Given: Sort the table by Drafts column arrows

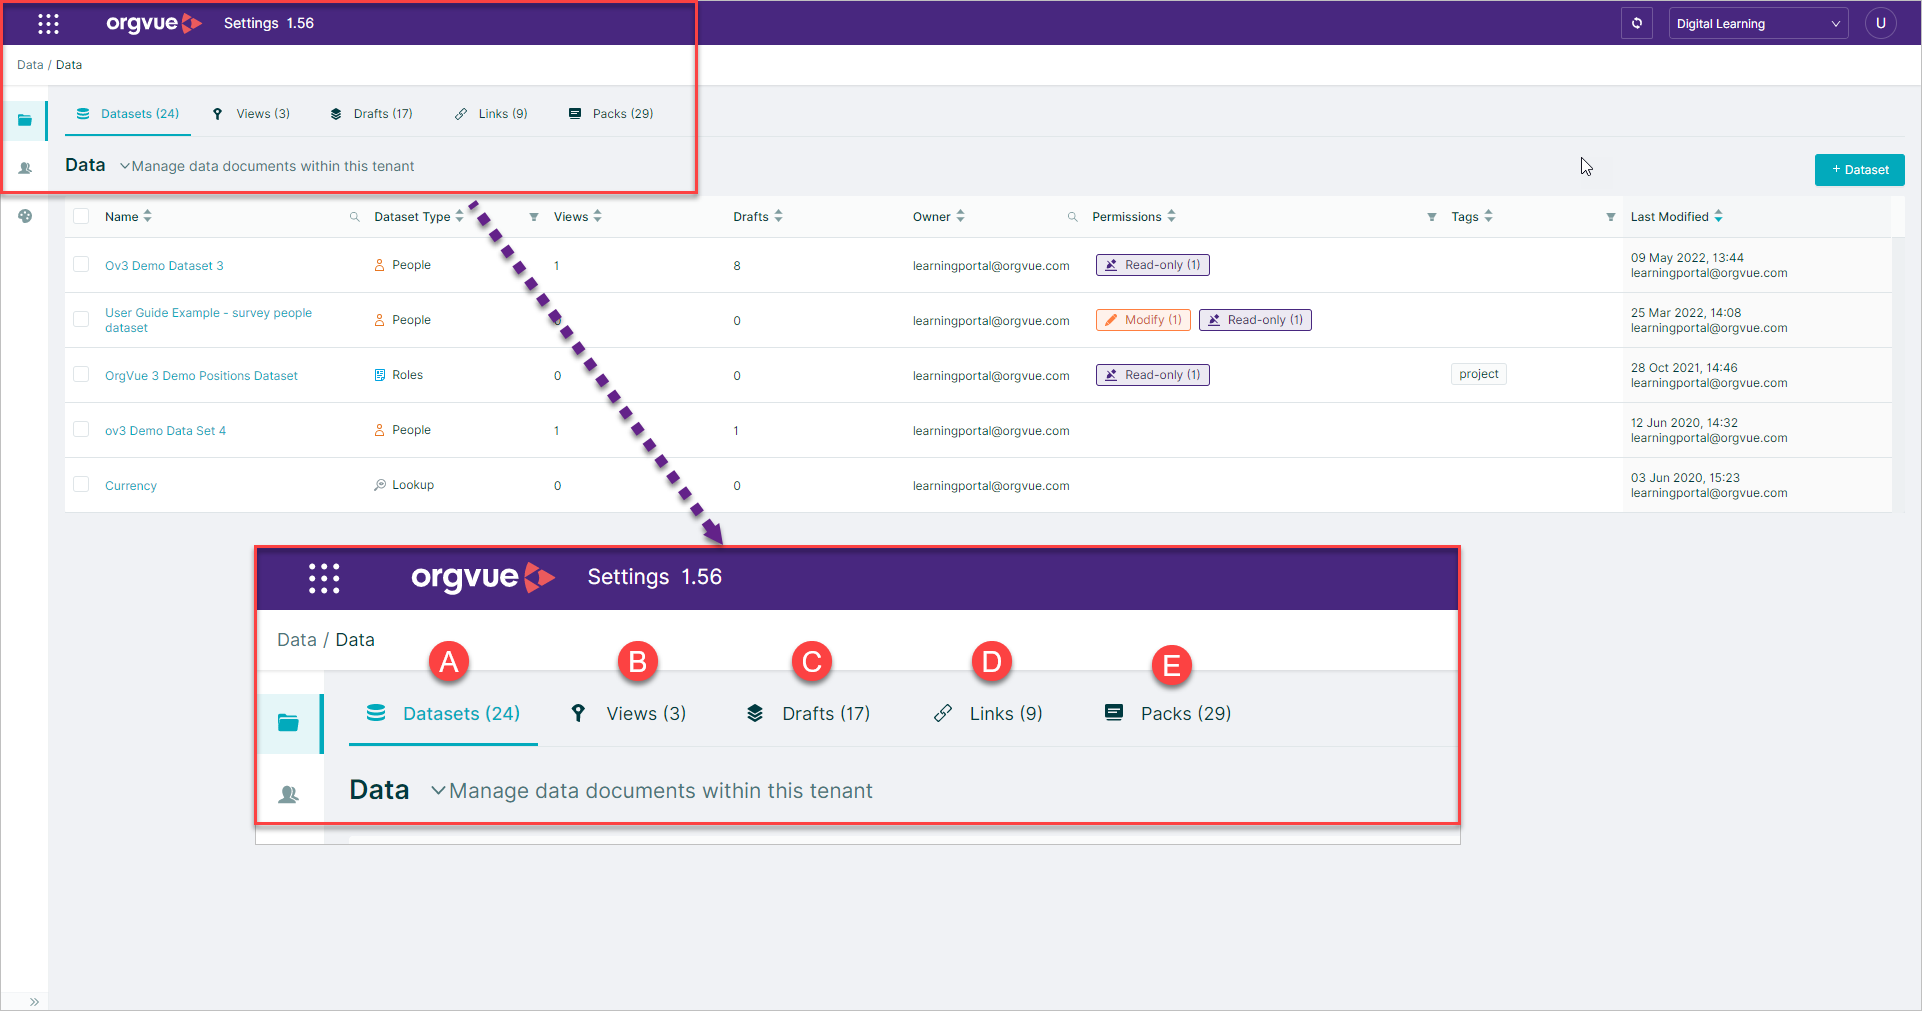Looking at the screenshot, I should pos(778,216).
